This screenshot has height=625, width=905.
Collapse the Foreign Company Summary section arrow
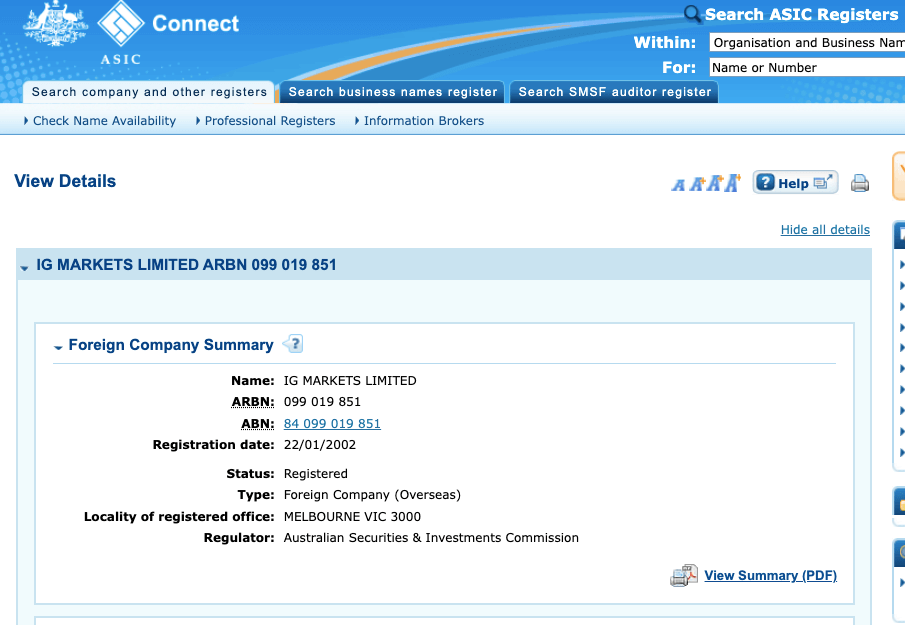[x=58, y=347]
